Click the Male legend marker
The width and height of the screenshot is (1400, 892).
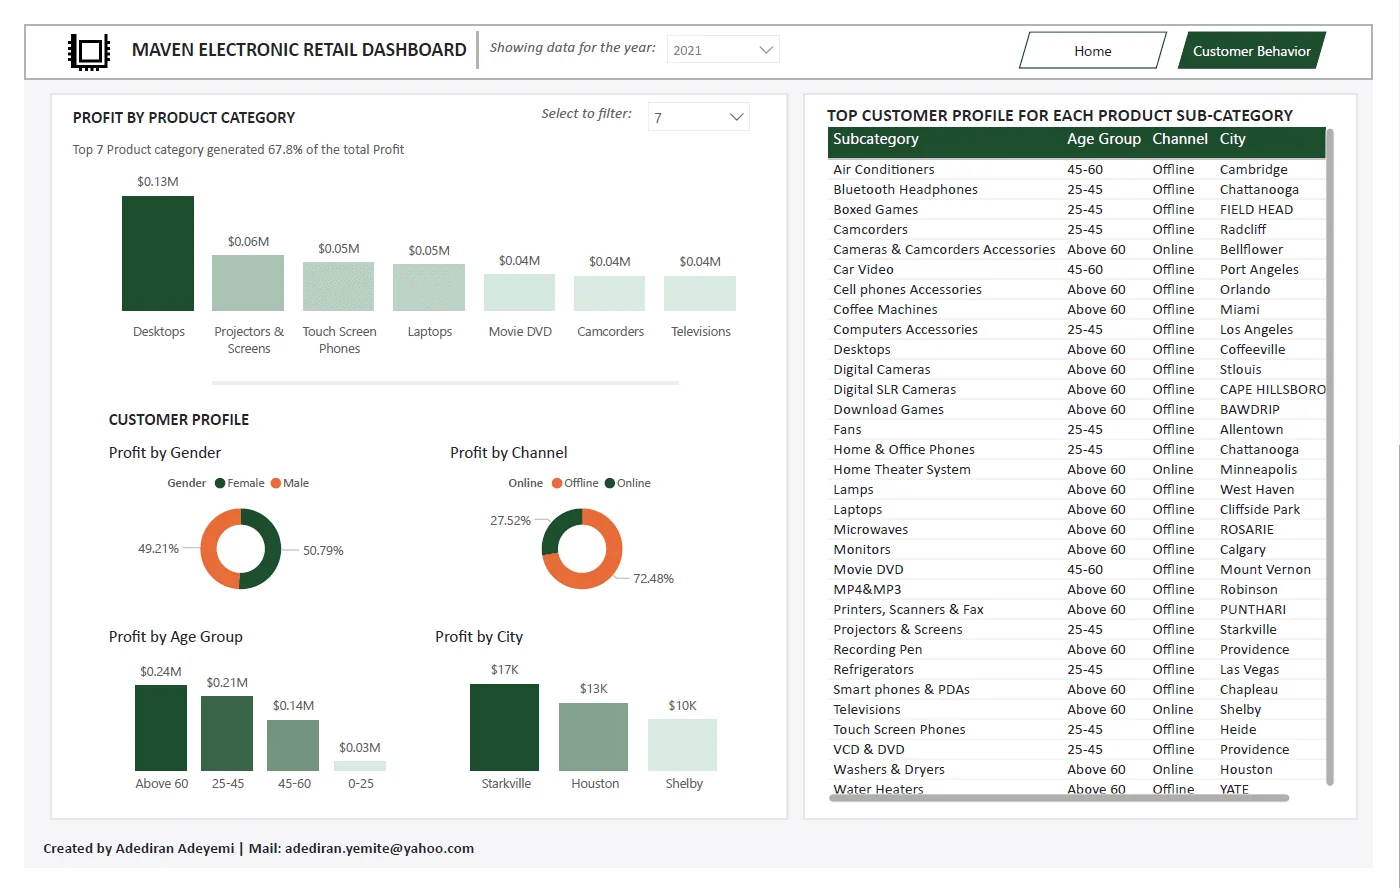[x=276, y=483]
